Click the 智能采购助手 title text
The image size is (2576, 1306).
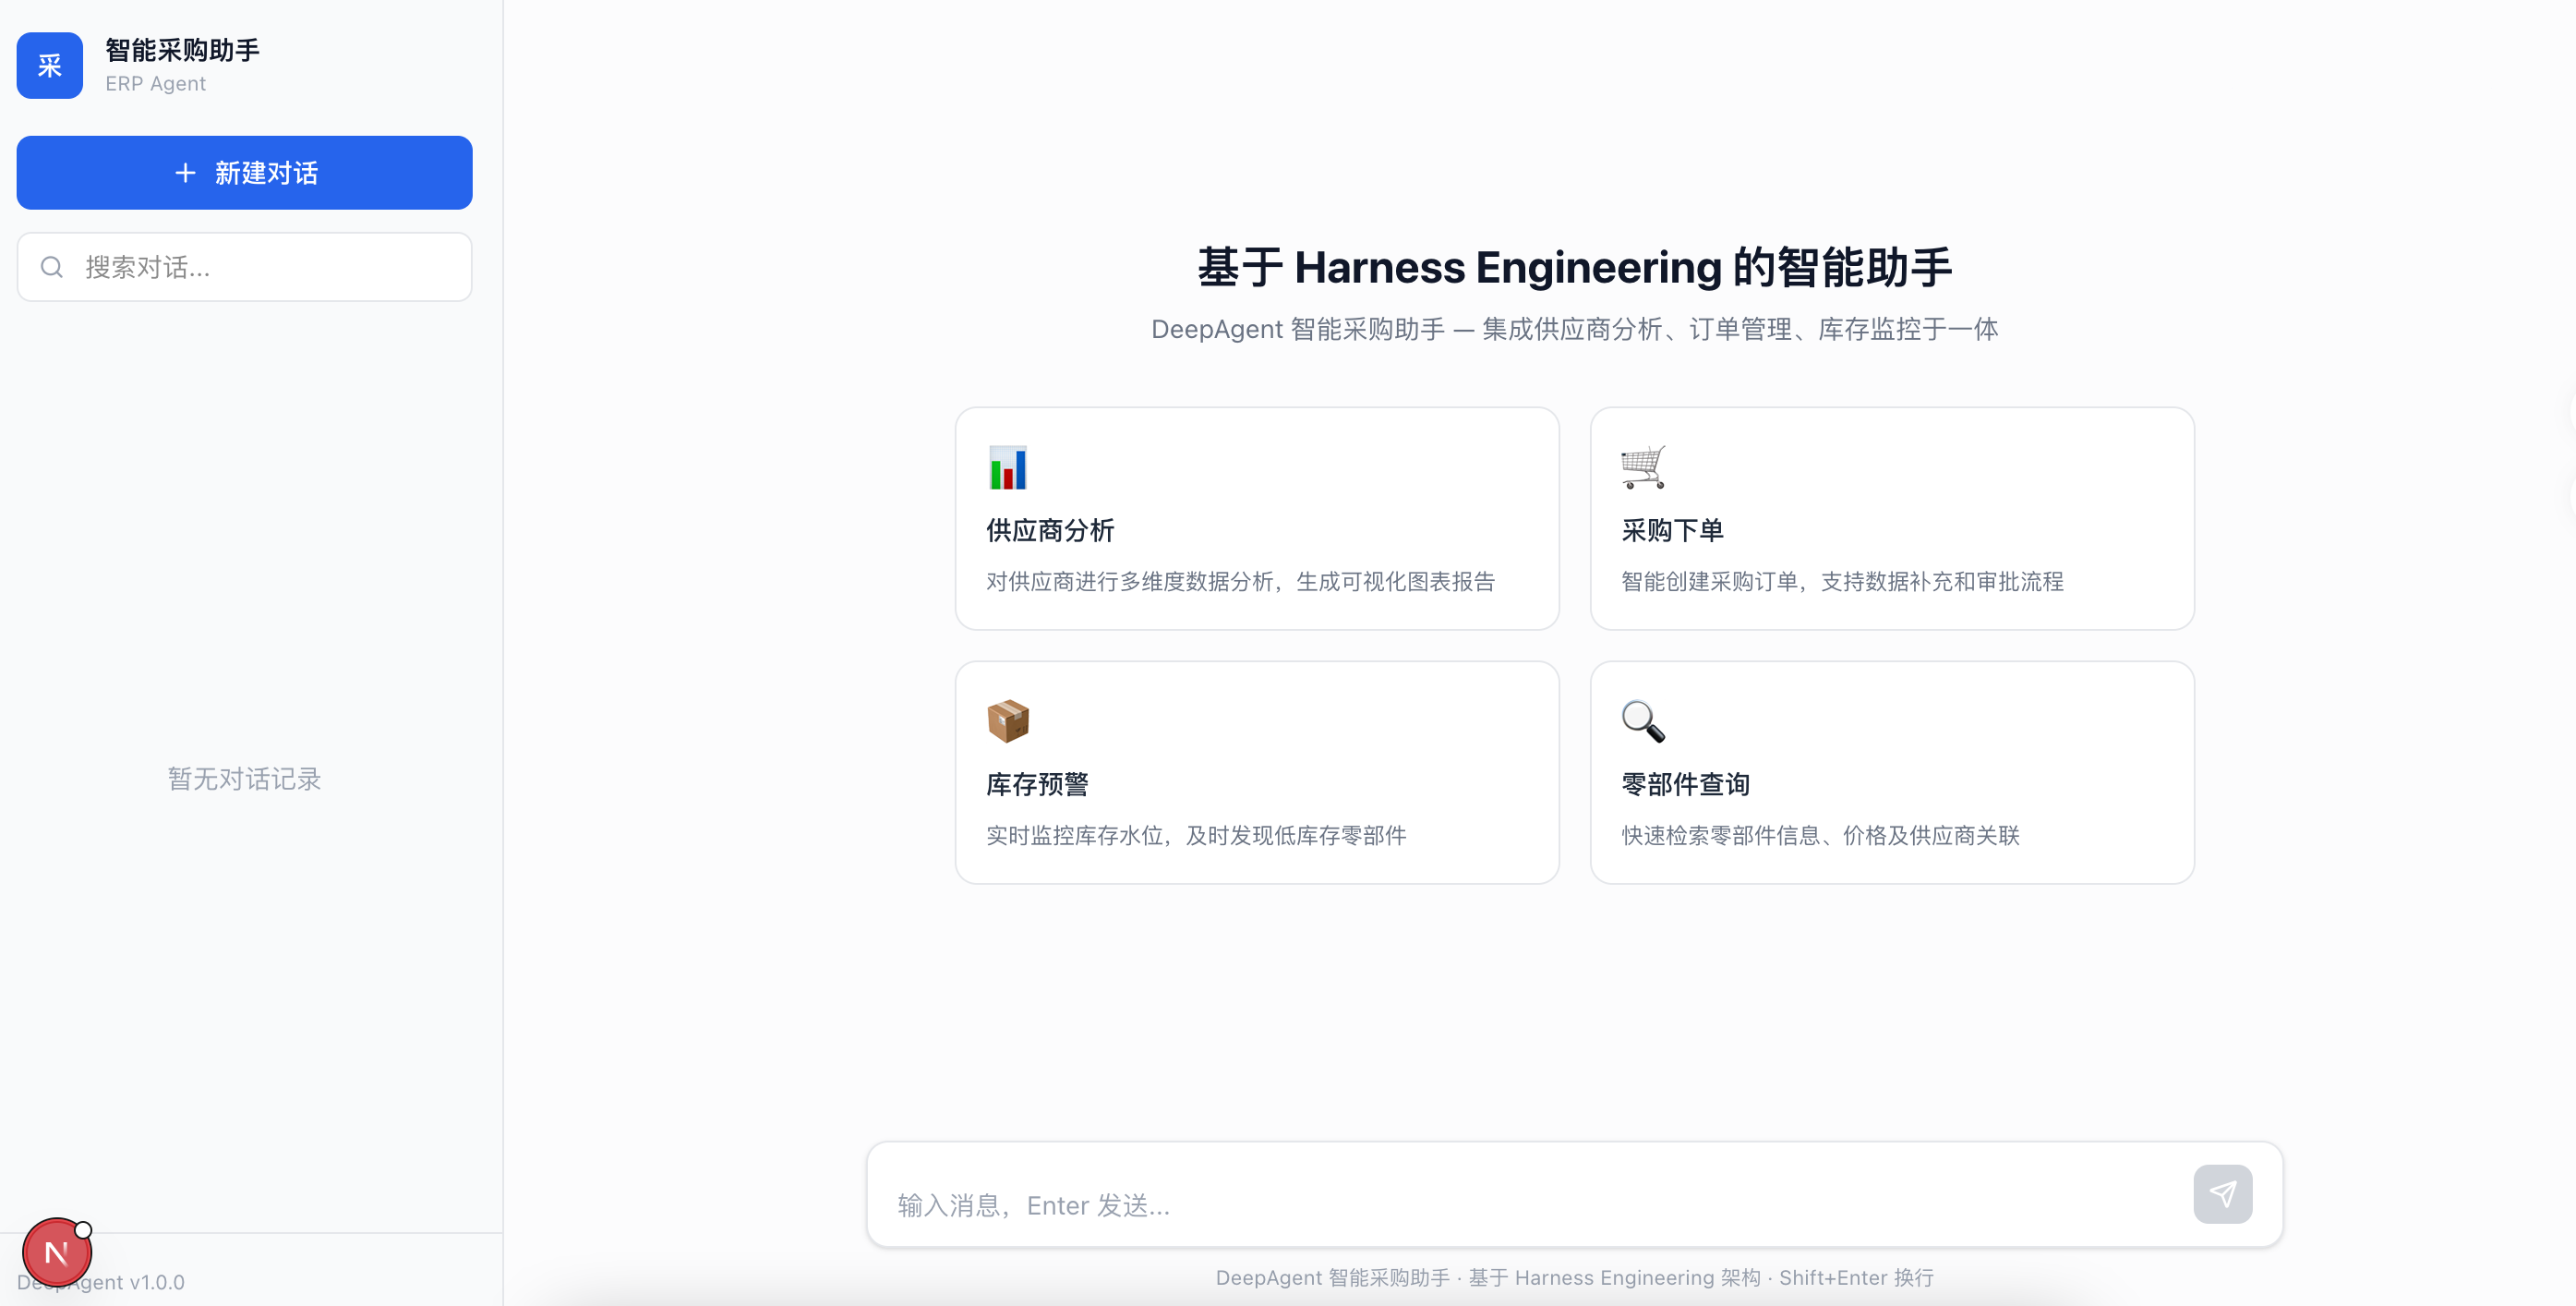click(182, 50)
